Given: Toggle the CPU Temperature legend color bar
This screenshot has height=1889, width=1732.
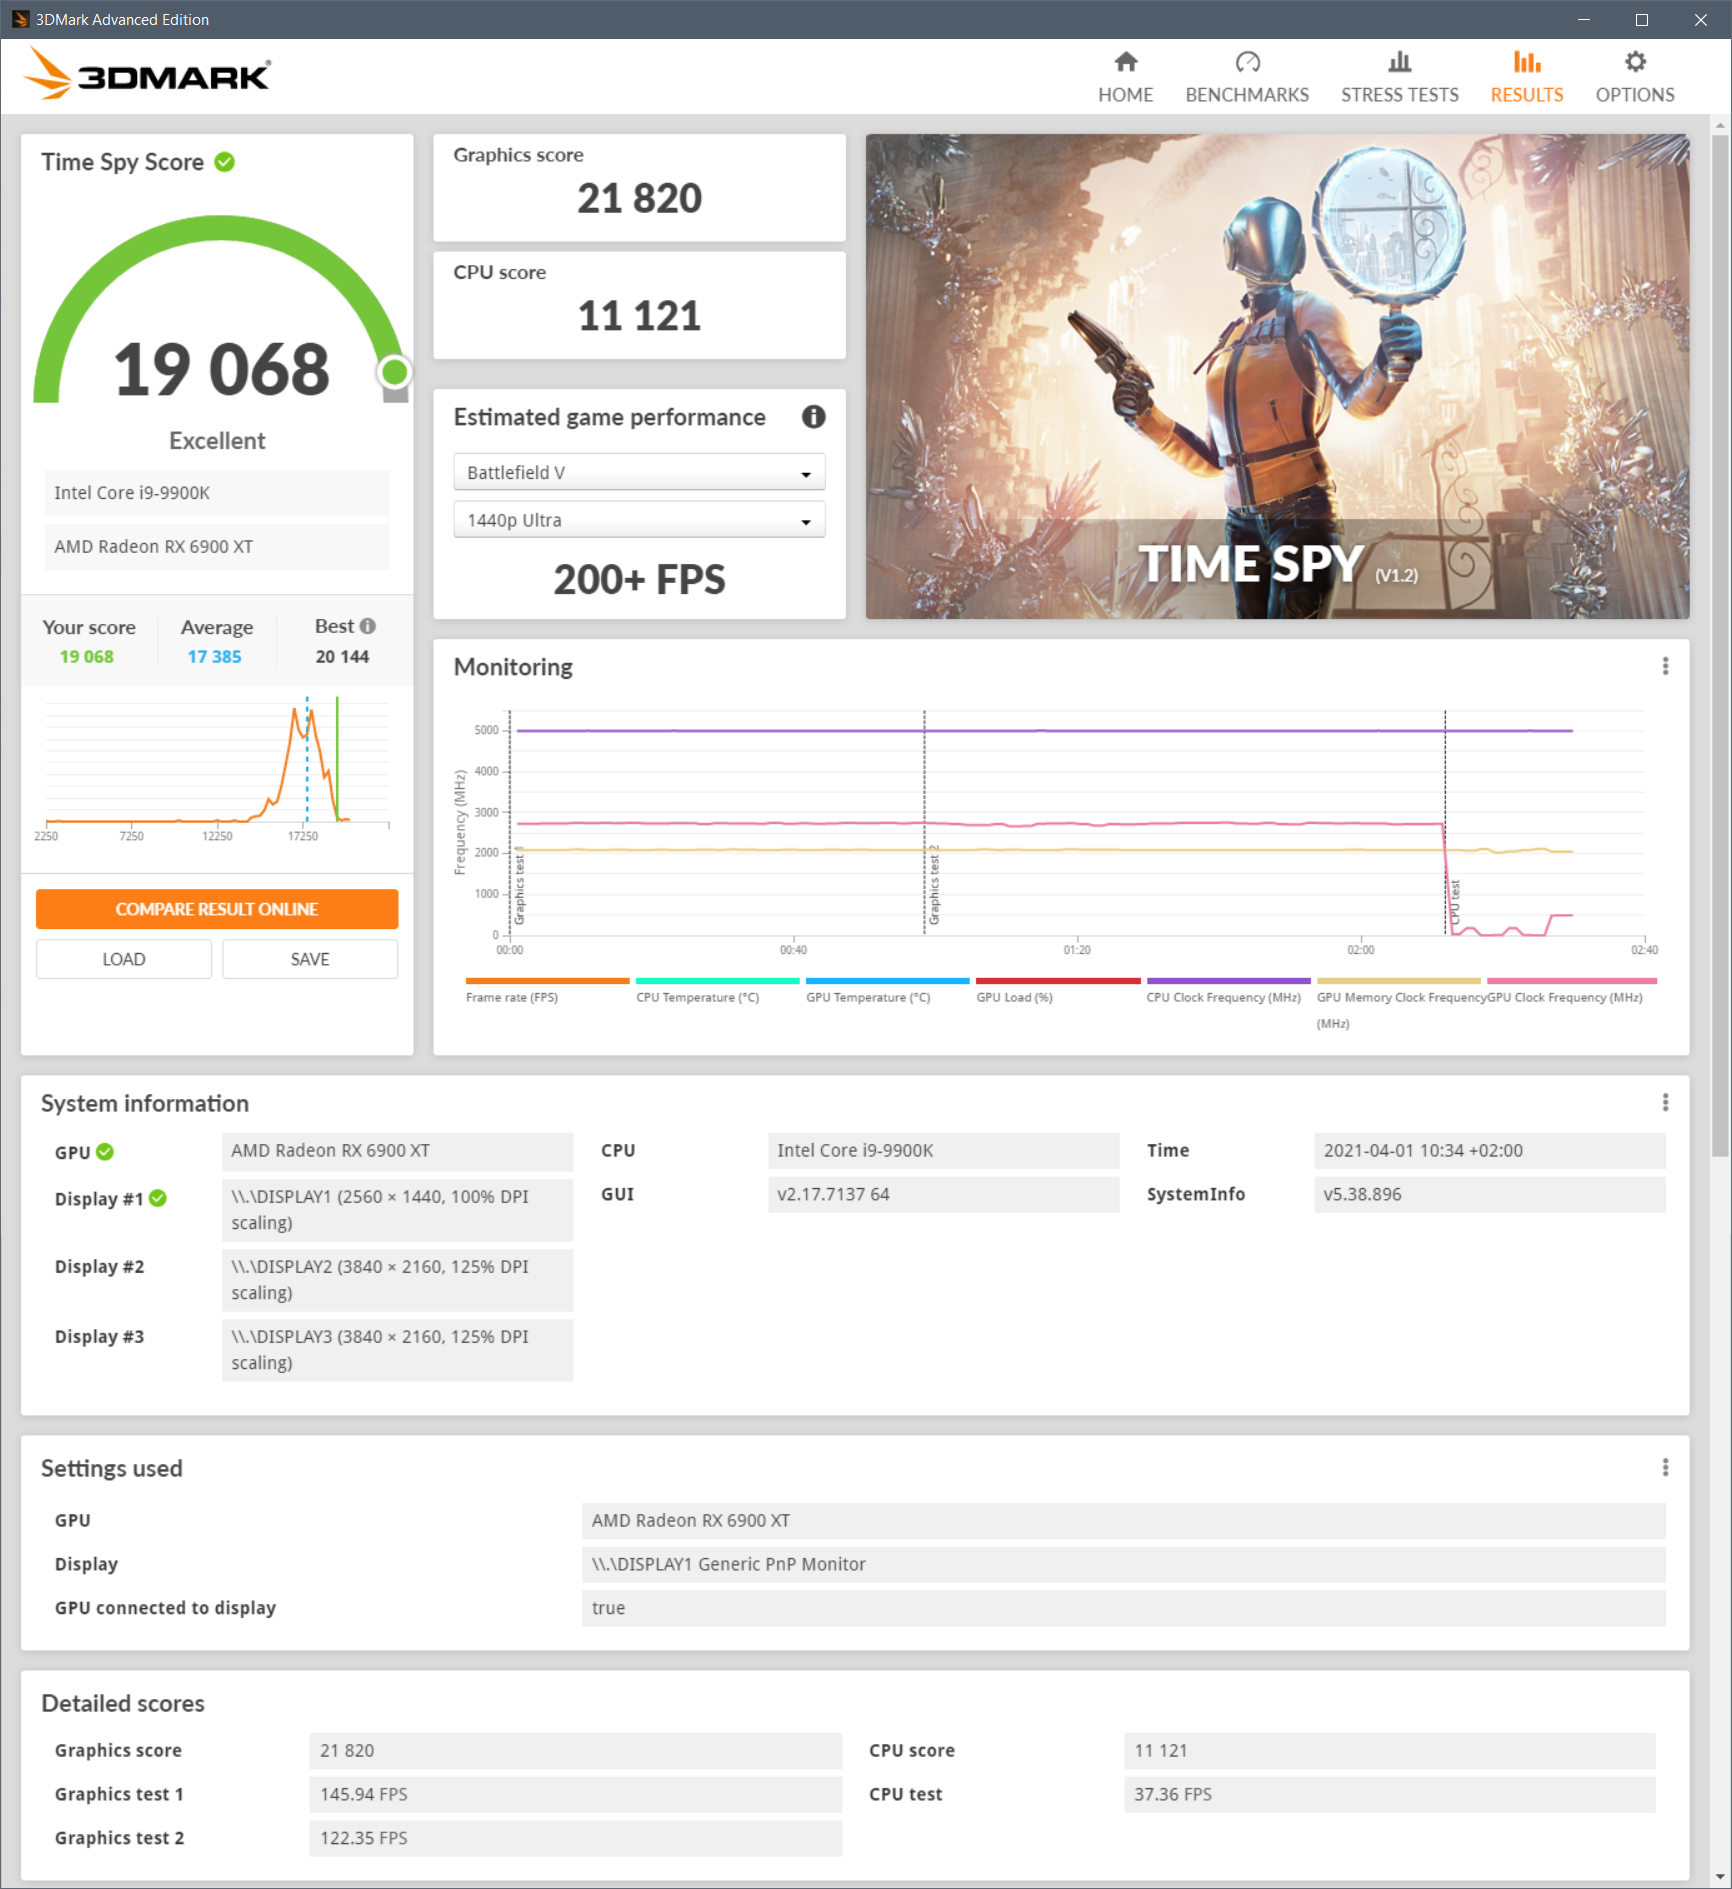Looking at the screenshot, I should point(717,981).
